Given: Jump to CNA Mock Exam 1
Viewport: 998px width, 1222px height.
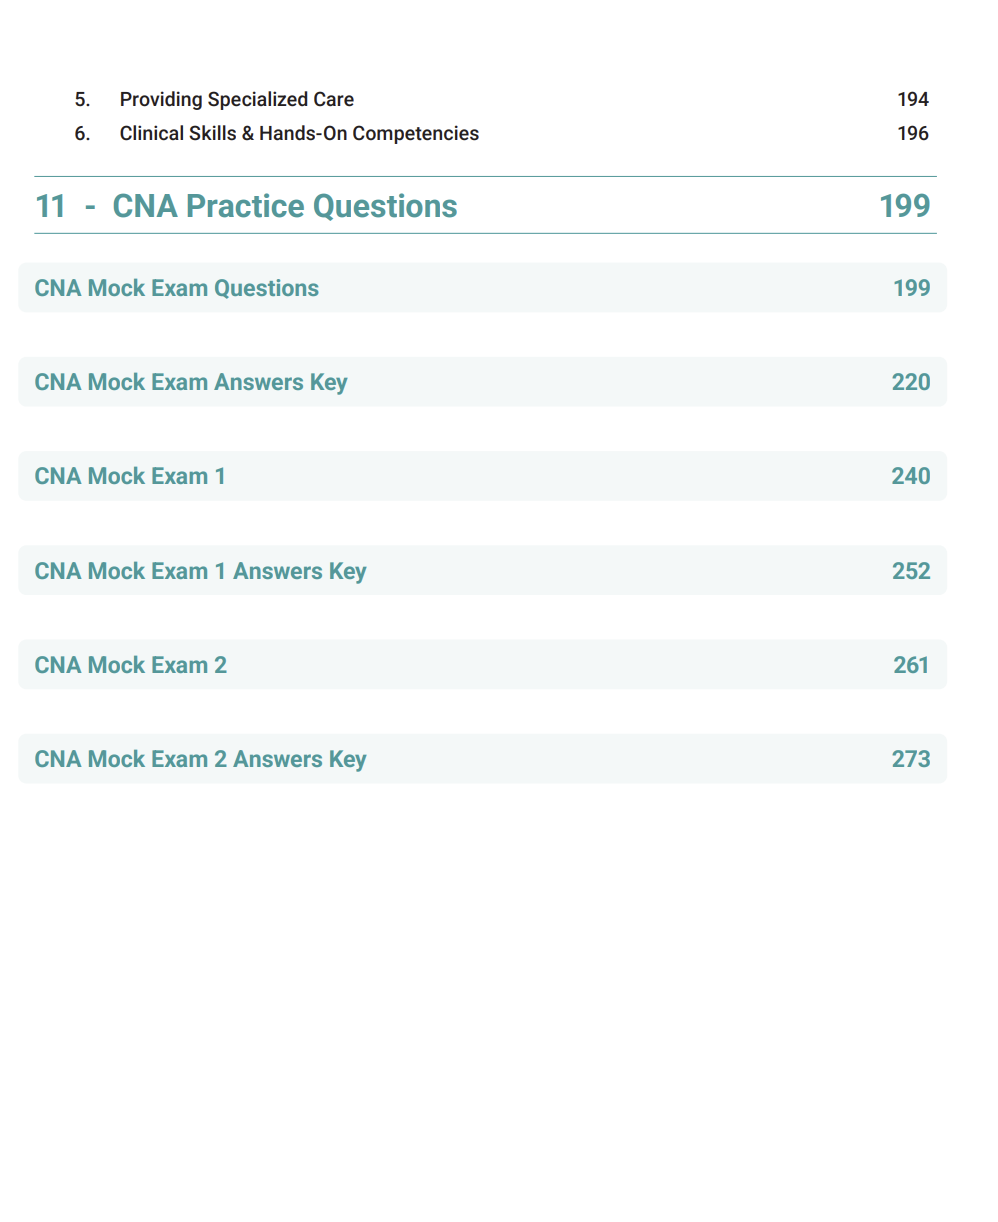Looking at the screenshot, I should point(130,476).
